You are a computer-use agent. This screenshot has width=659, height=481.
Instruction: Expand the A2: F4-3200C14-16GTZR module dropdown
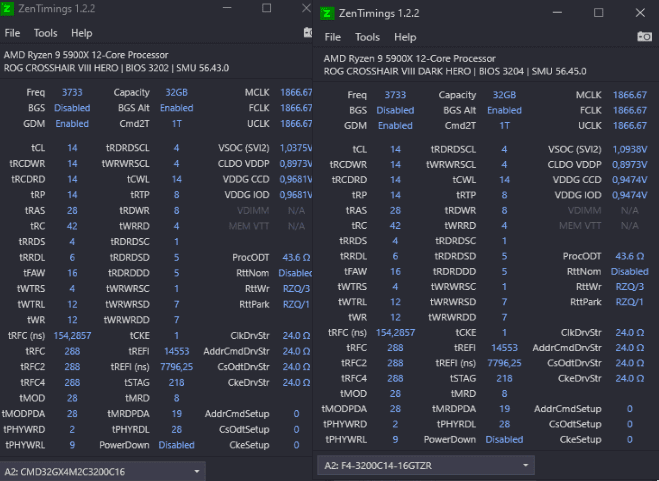pos(426,465)
